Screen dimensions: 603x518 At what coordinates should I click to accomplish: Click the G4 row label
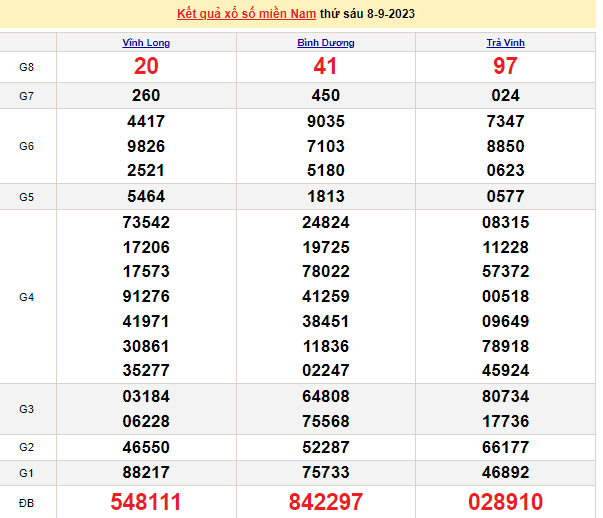click(x=27, y=297)
